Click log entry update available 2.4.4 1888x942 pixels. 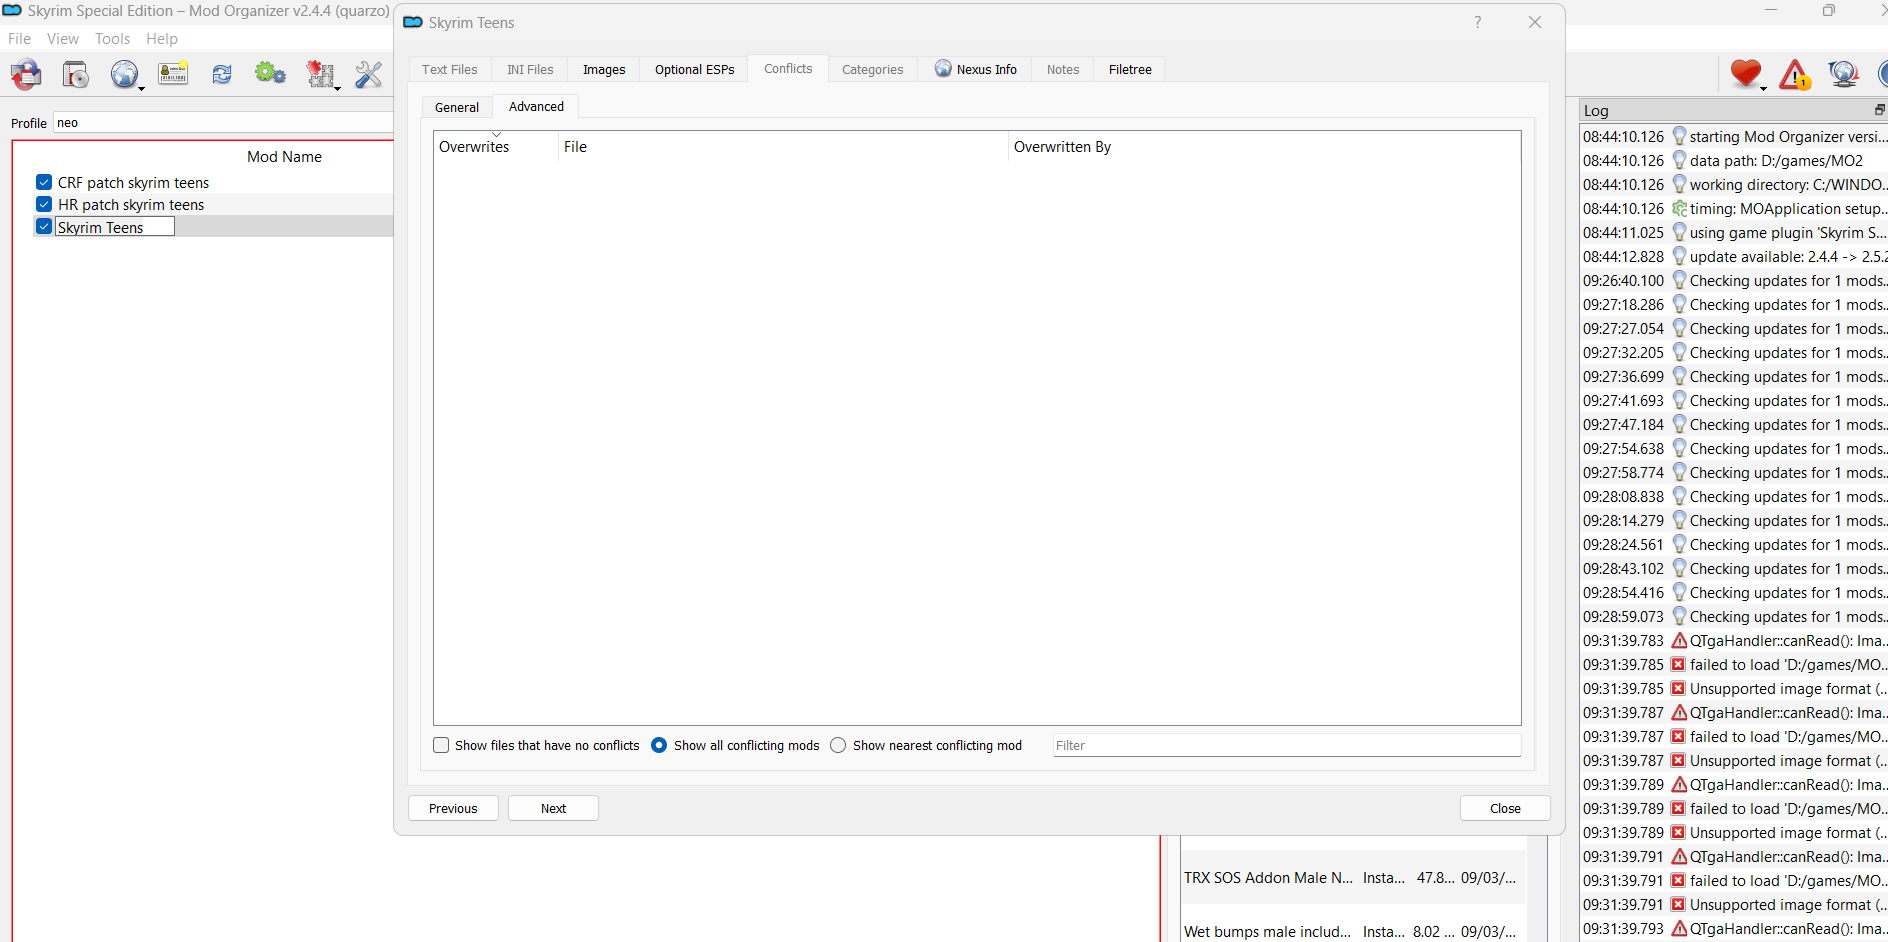(1734, 257)
